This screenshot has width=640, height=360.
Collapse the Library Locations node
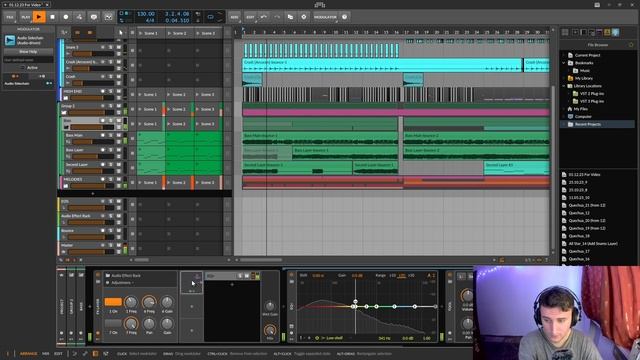(564, 86)
